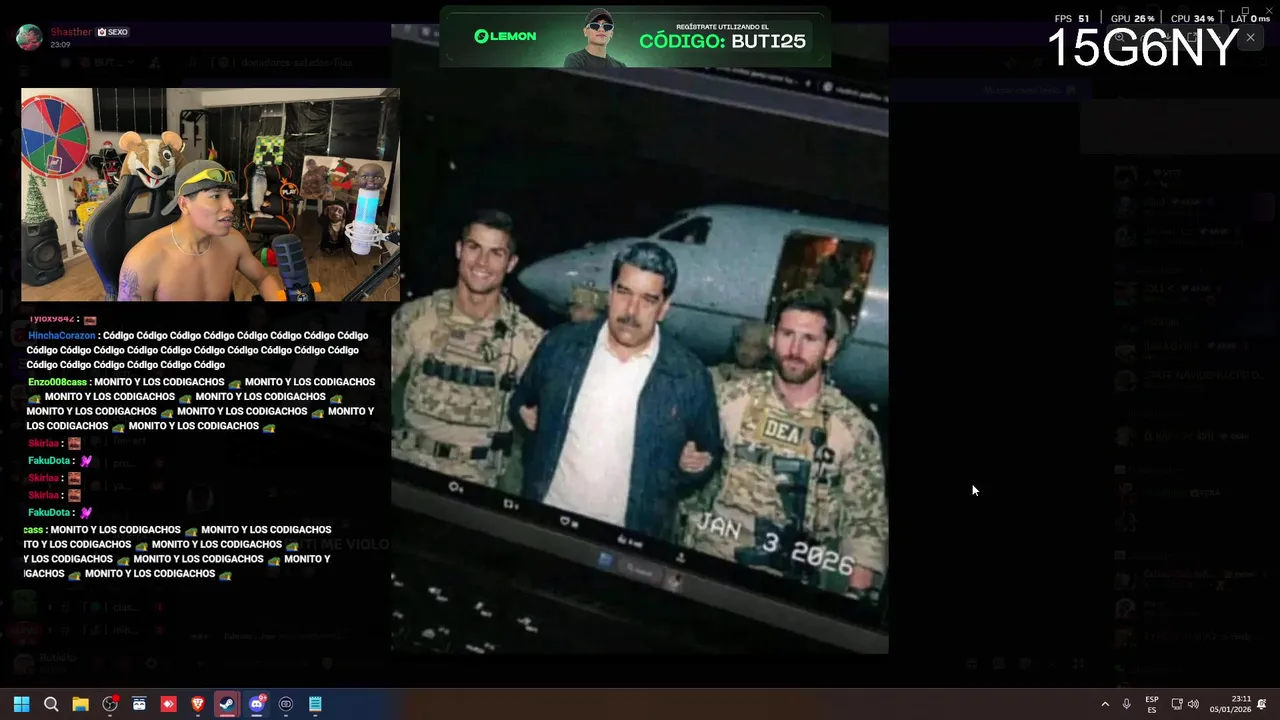
Task: Click the microphone tray icon
Action: (x=1127, y=704)
